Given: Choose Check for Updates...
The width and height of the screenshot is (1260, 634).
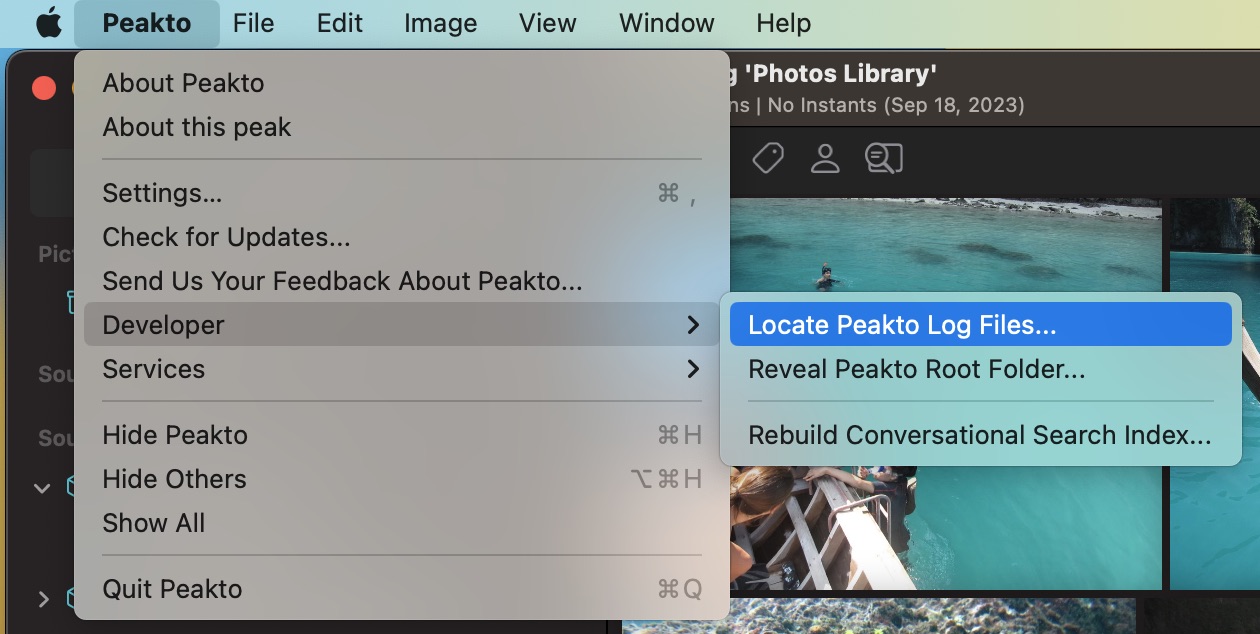Looking at the screenshot, I should click(401, 237).
